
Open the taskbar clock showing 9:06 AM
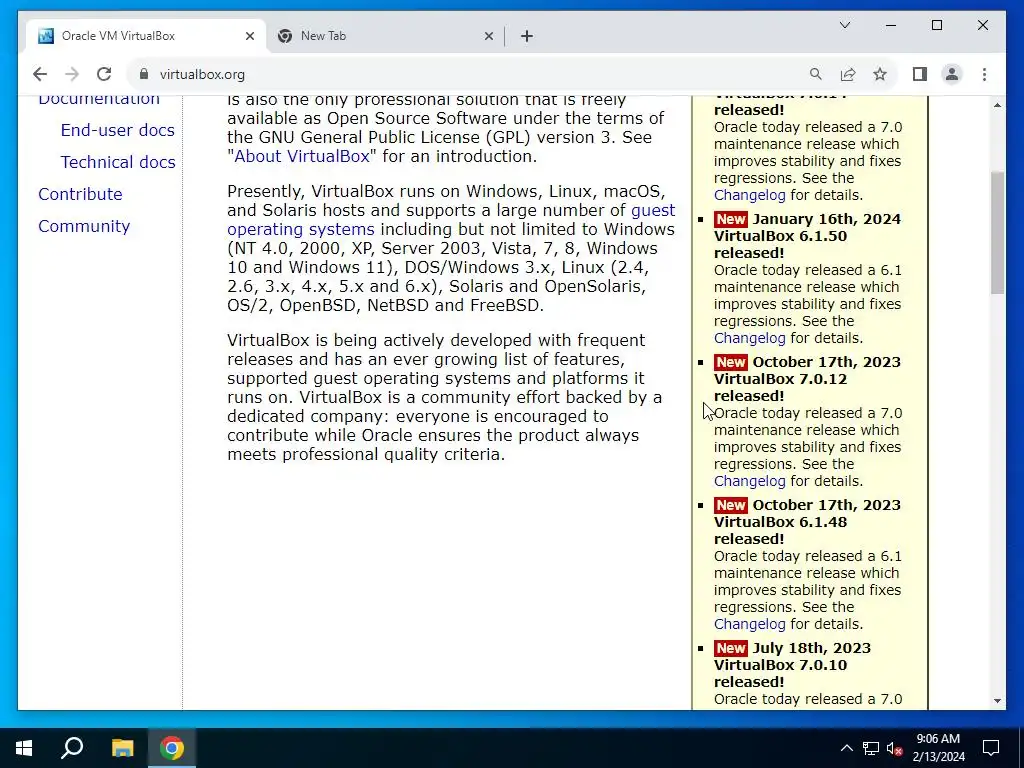[x=938, y=748]
